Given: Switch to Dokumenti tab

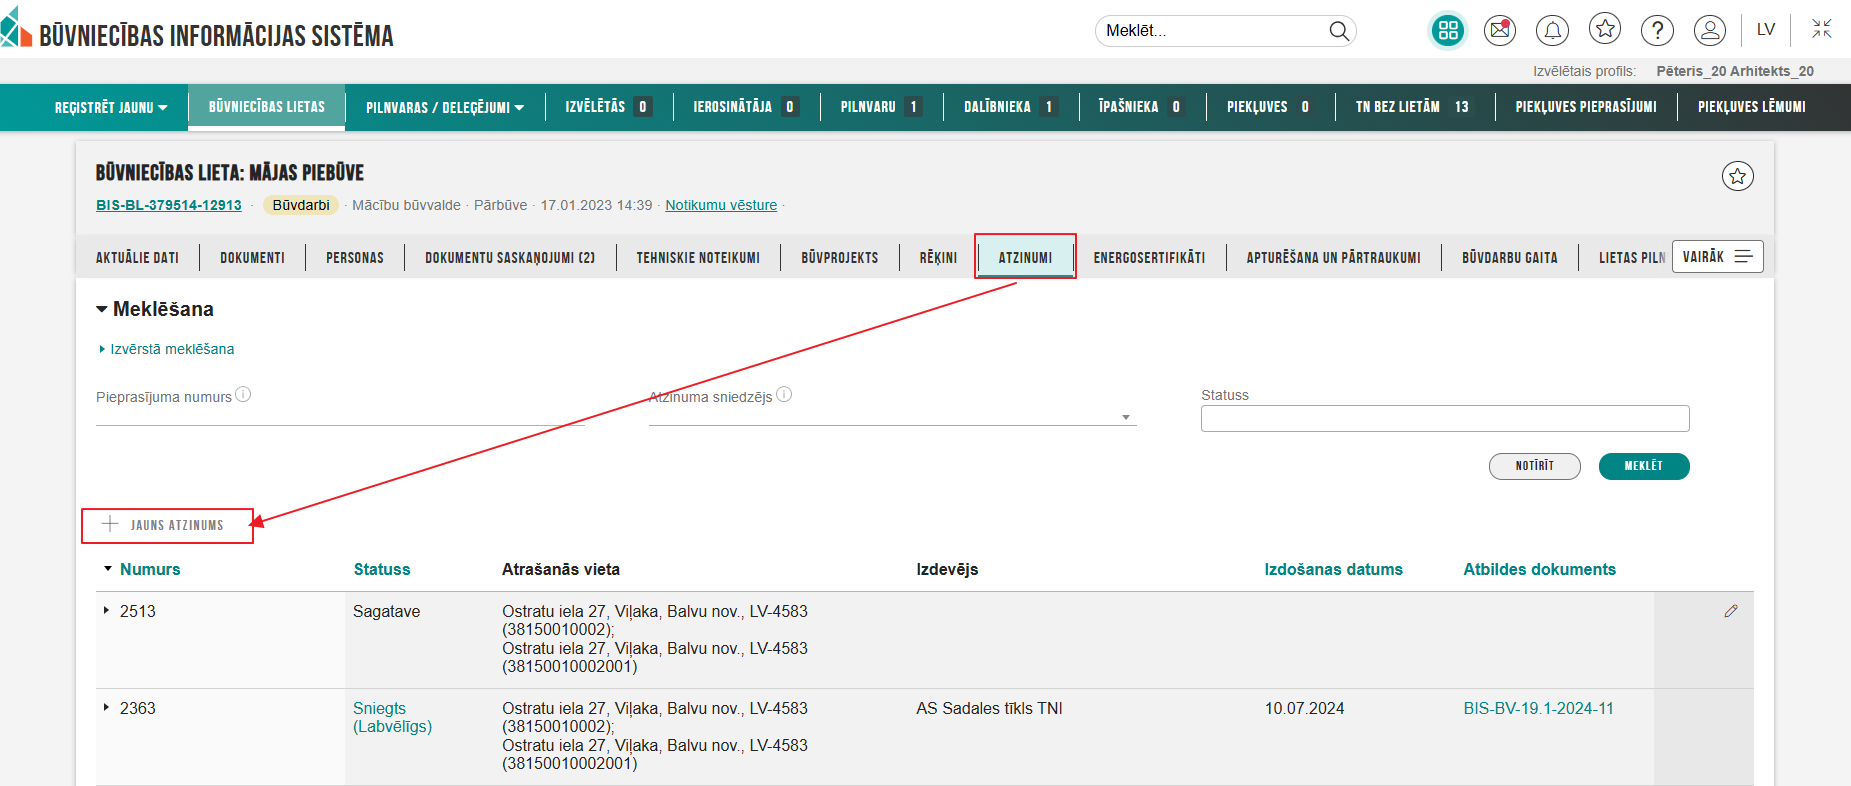Looking at the screenshot, I should pos(252,258).
